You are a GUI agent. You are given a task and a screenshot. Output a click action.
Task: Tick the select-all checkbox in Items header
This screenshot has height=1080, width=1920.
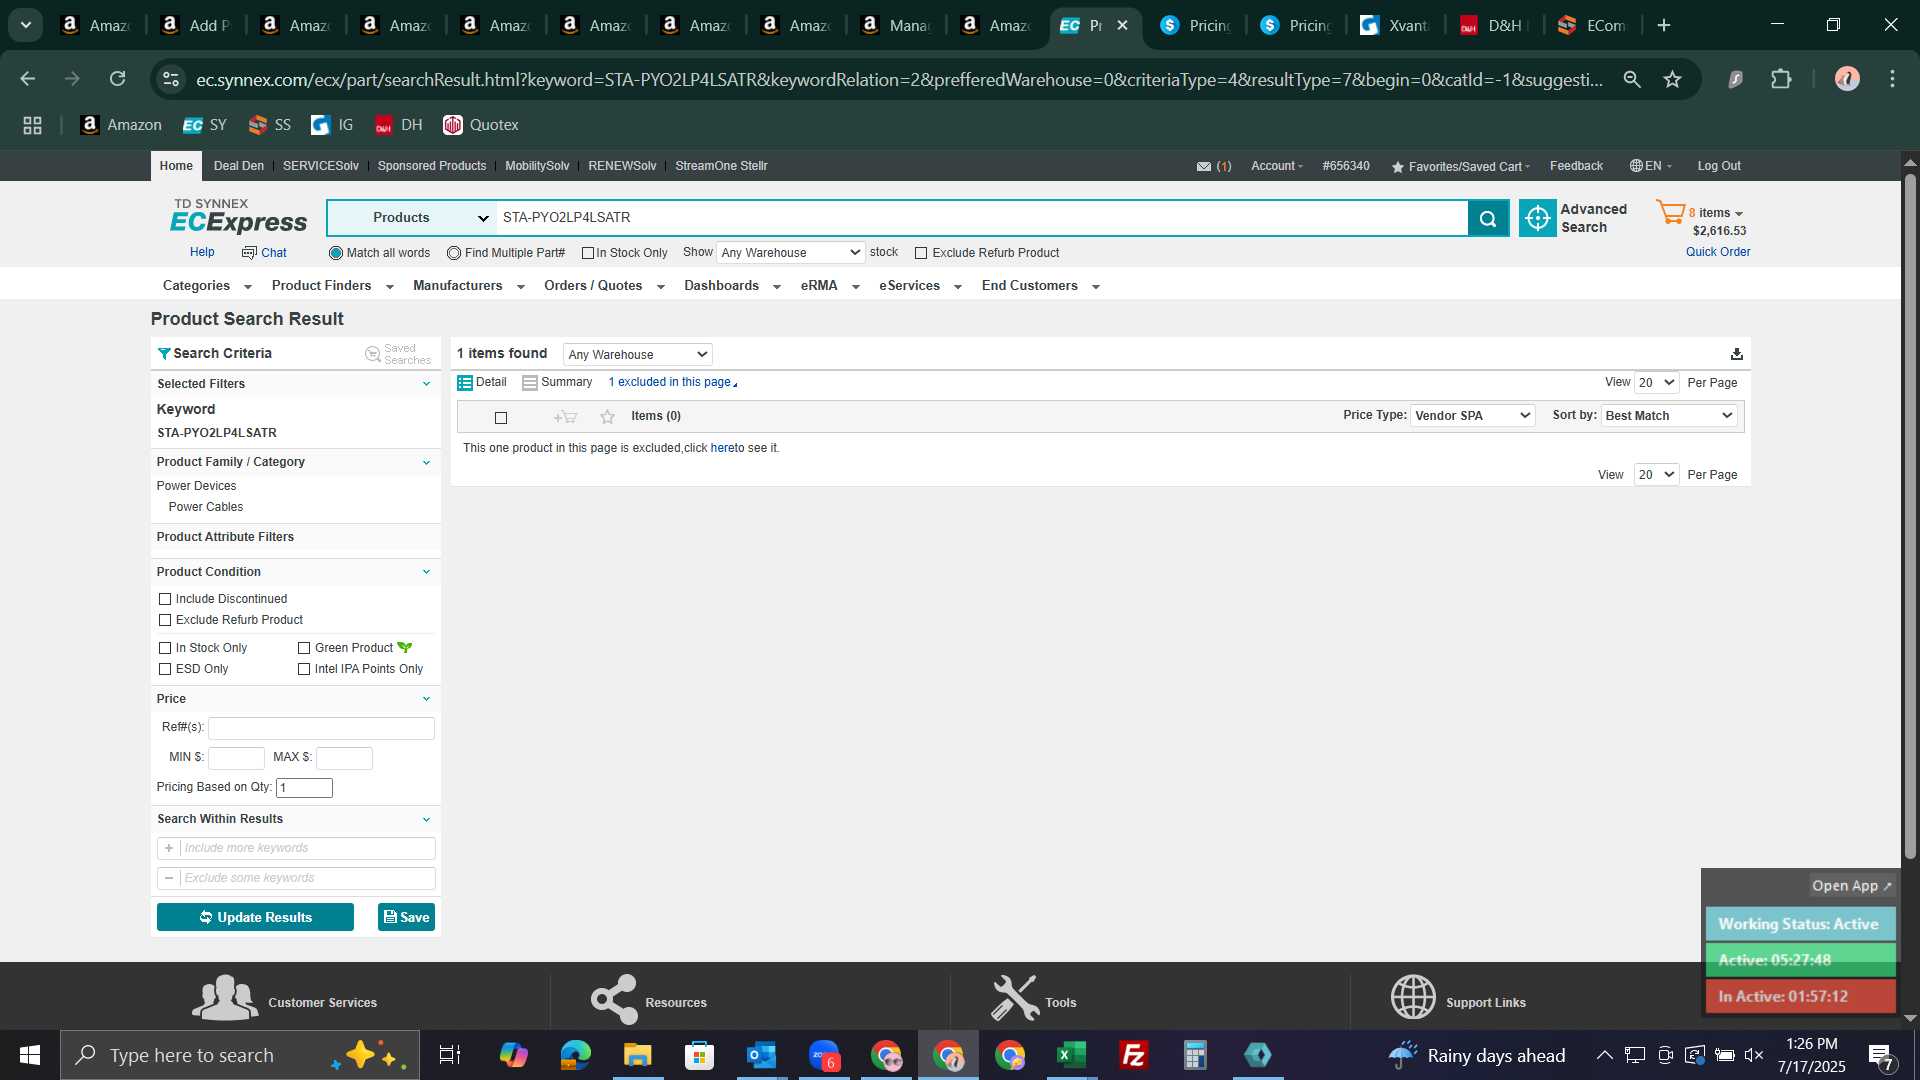coord(501,418)
